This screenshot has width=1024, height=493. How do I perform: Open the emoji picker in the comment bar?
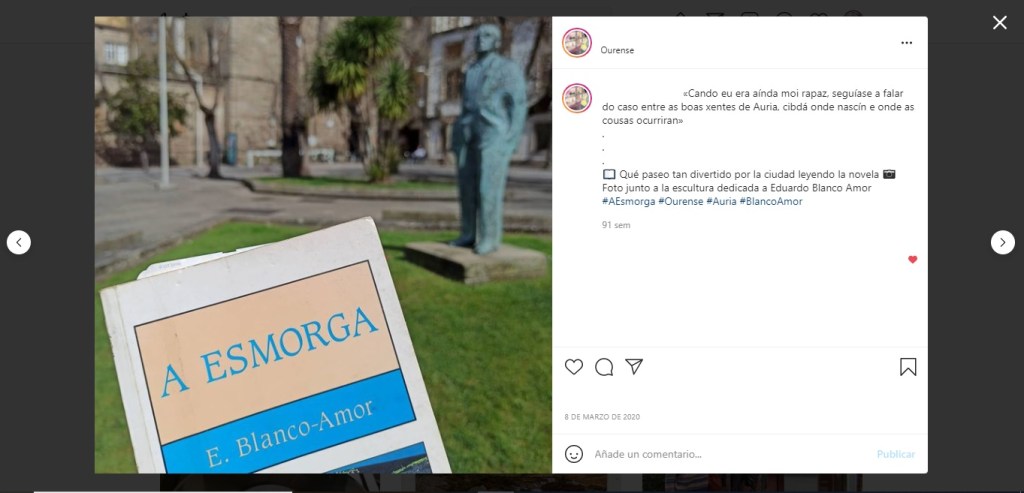(573, 454)
